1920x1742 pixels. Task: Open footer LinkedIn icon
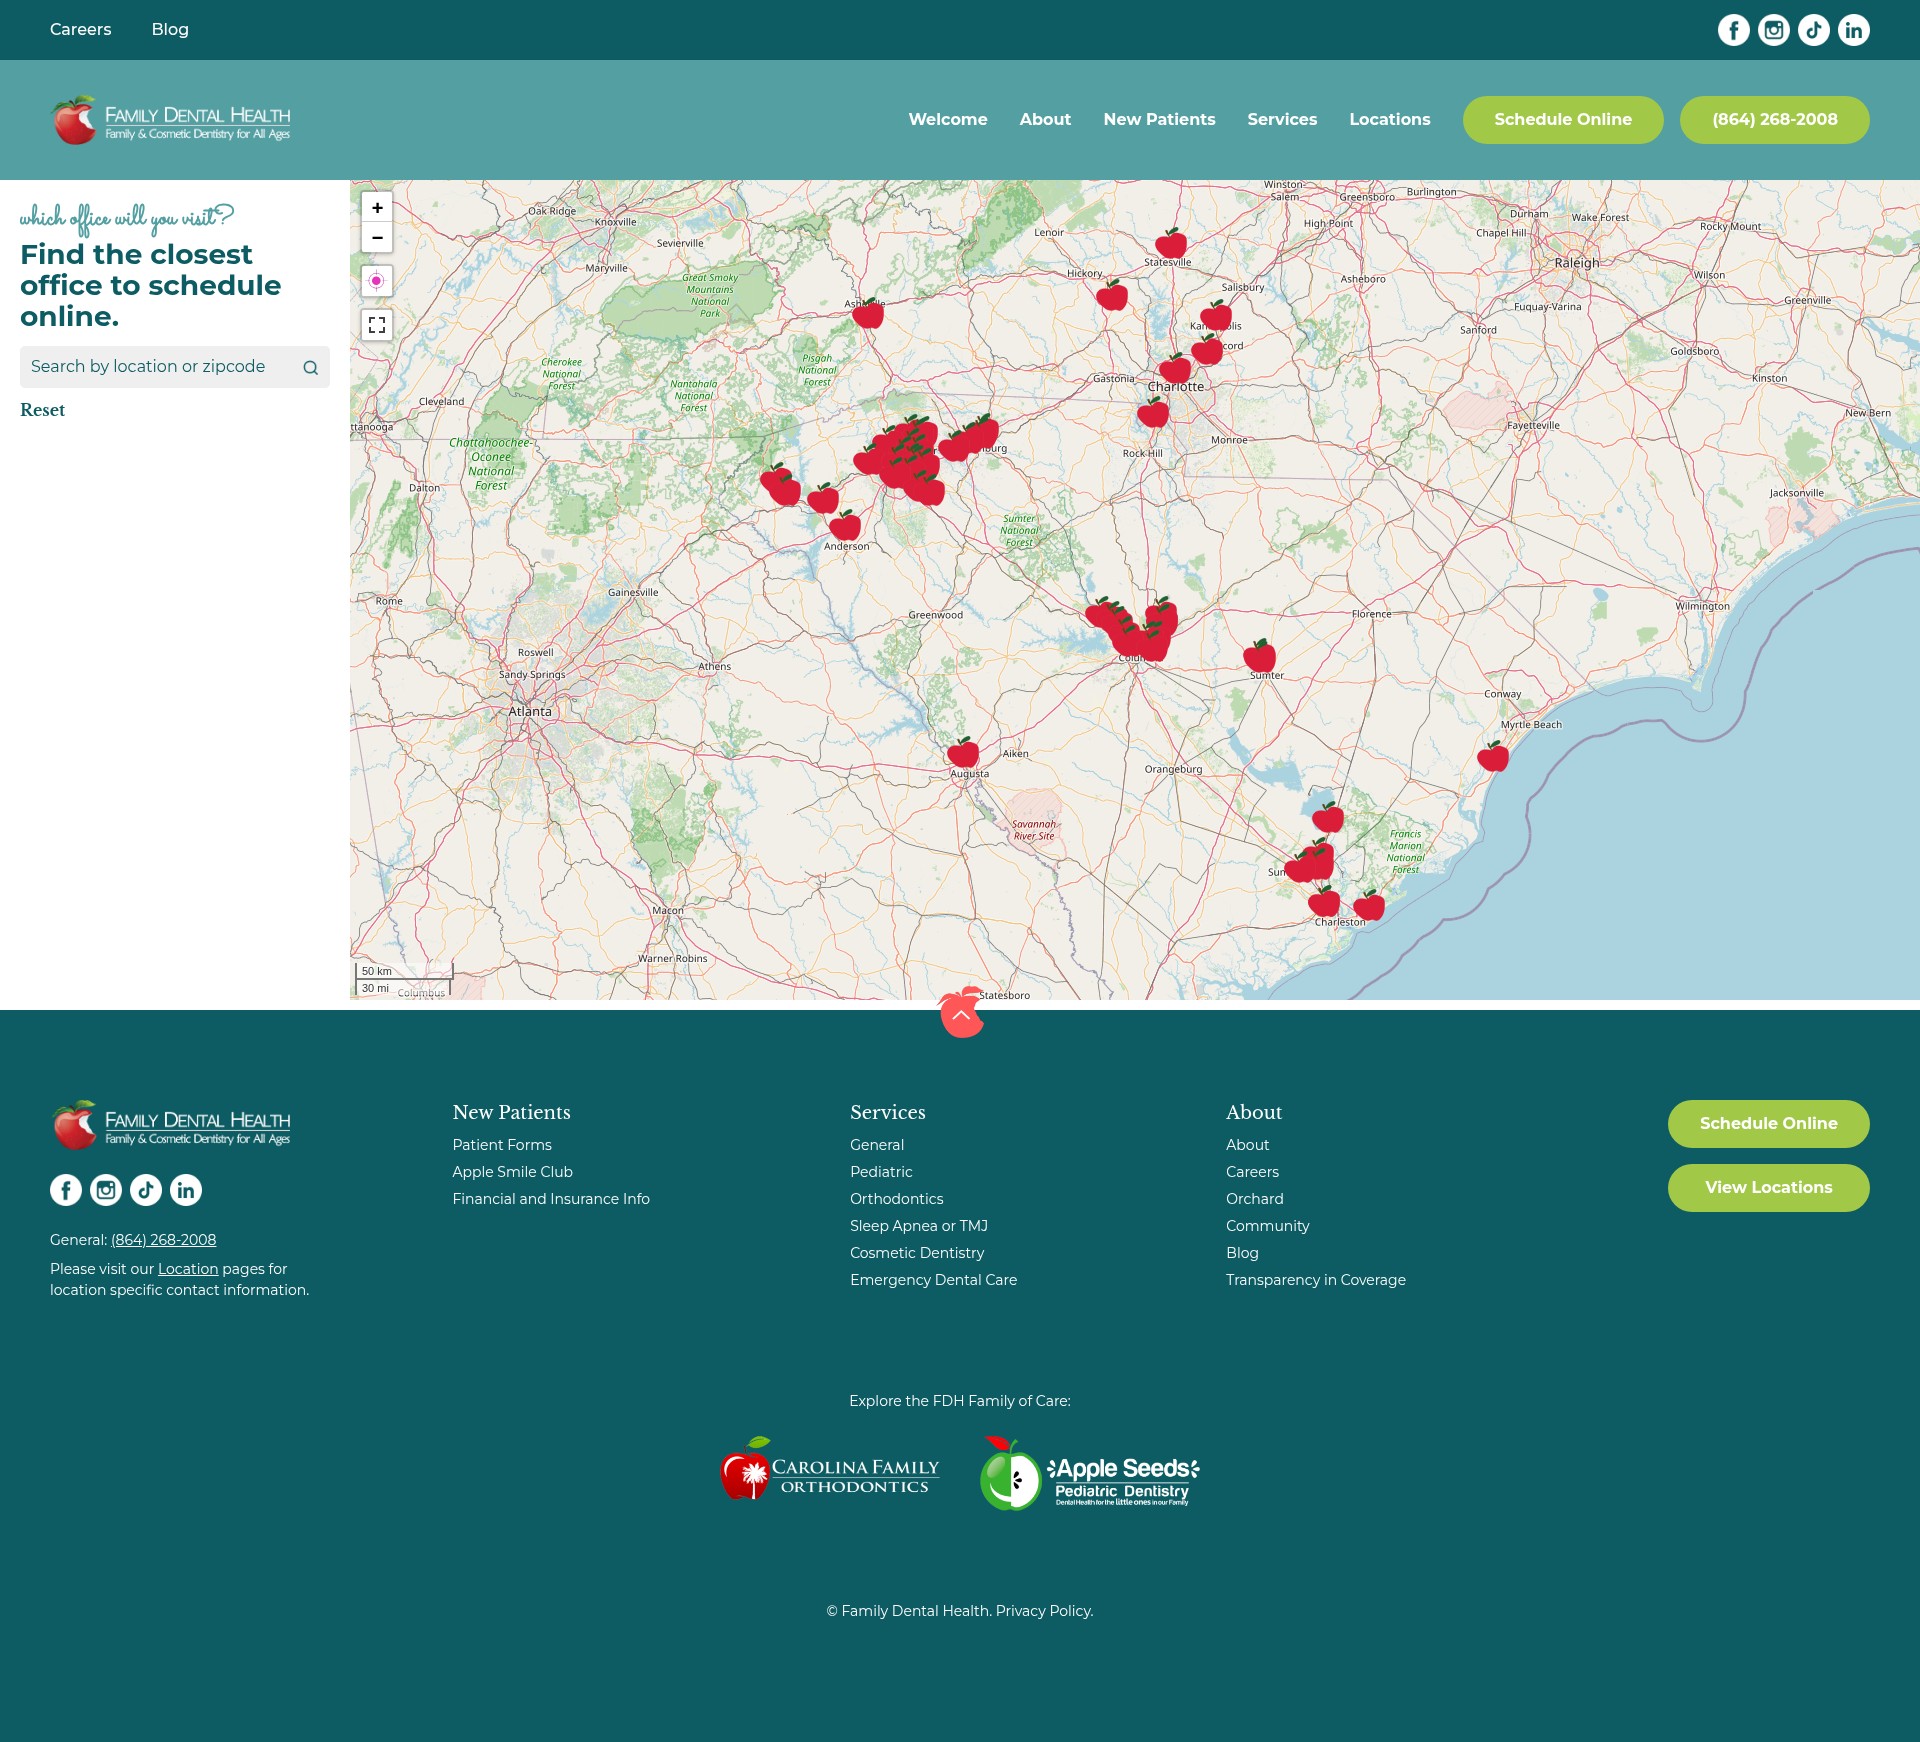[186, 1190]
